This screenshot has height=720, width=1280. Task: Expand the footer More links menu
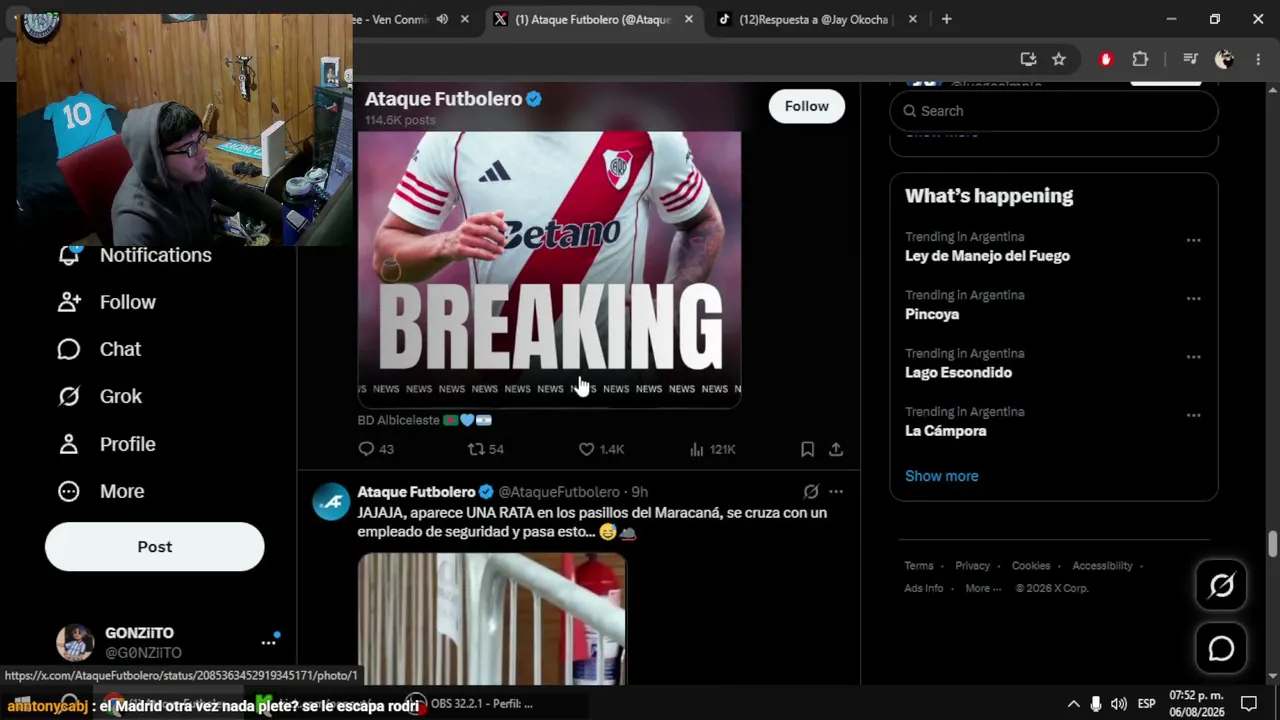pyautogui.click(x=983, y=588)
